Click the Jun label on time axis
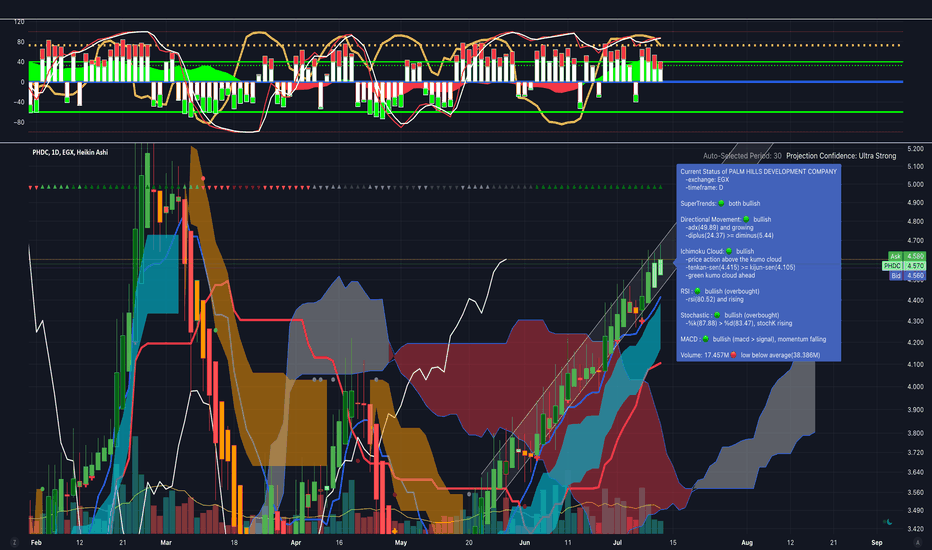This screenshot has width=932, height=550. pos(524,542)
